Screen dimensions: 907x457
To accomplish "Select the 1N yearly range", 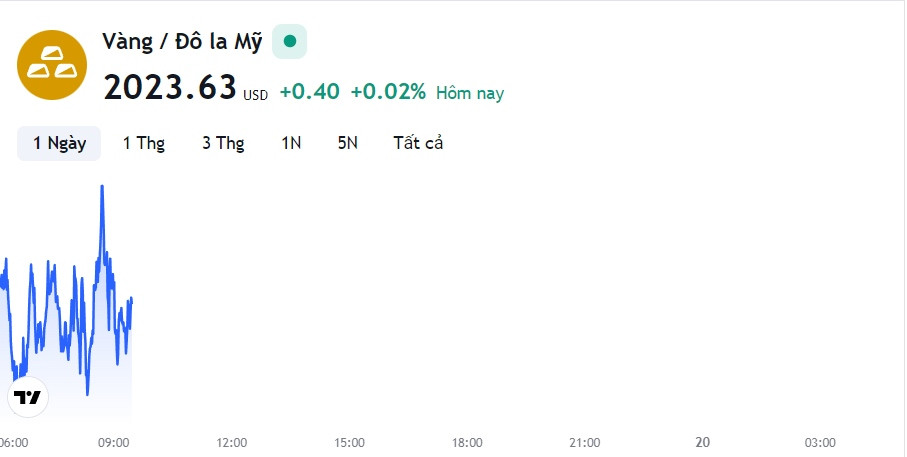I will click(x=291, y=143).
